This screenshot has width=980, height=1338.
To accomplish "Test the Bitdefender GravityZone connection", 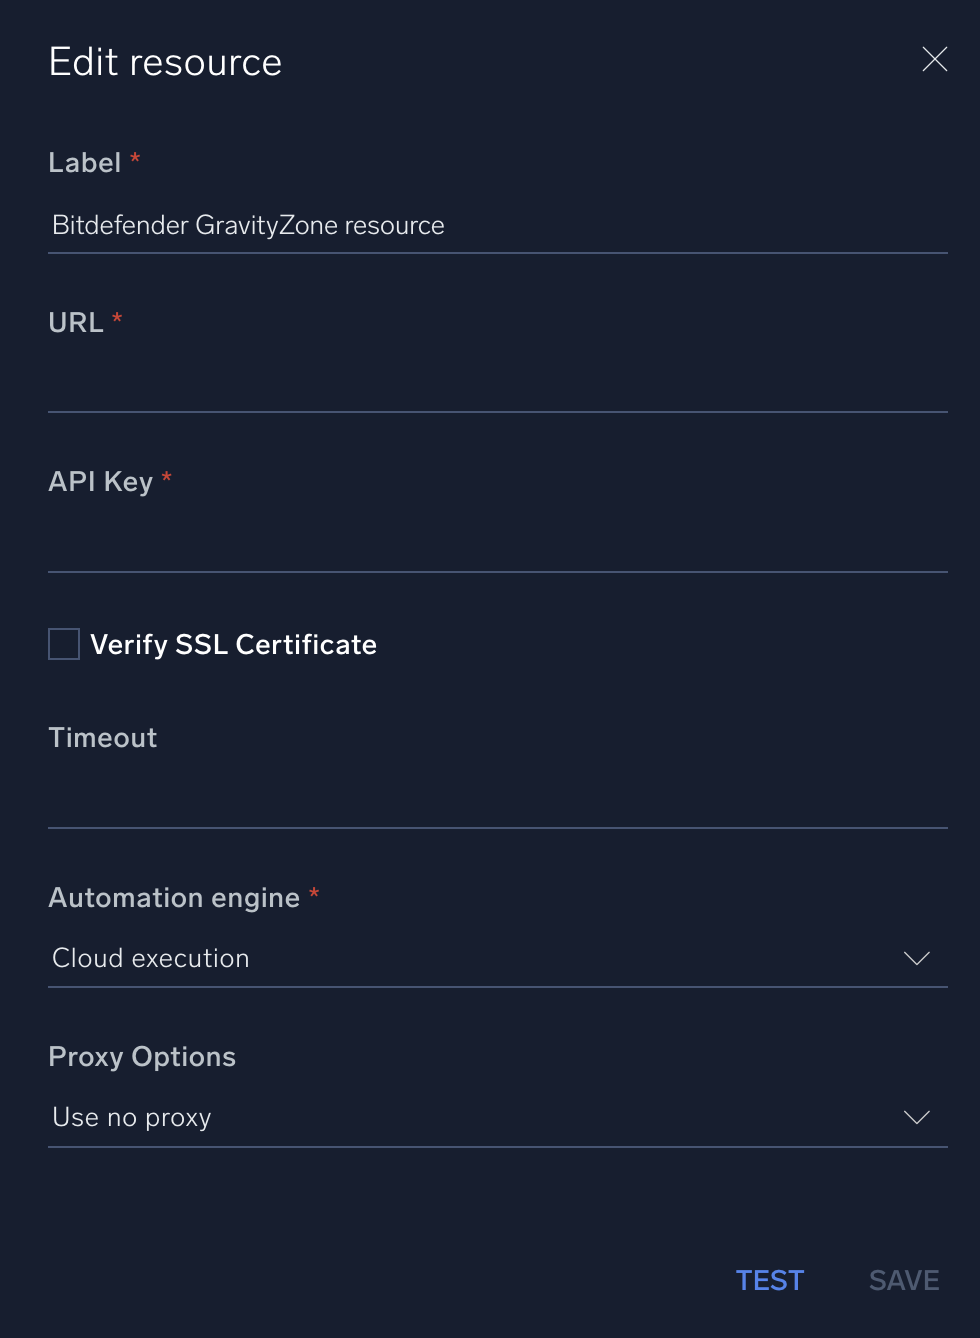I will 769,1280.
